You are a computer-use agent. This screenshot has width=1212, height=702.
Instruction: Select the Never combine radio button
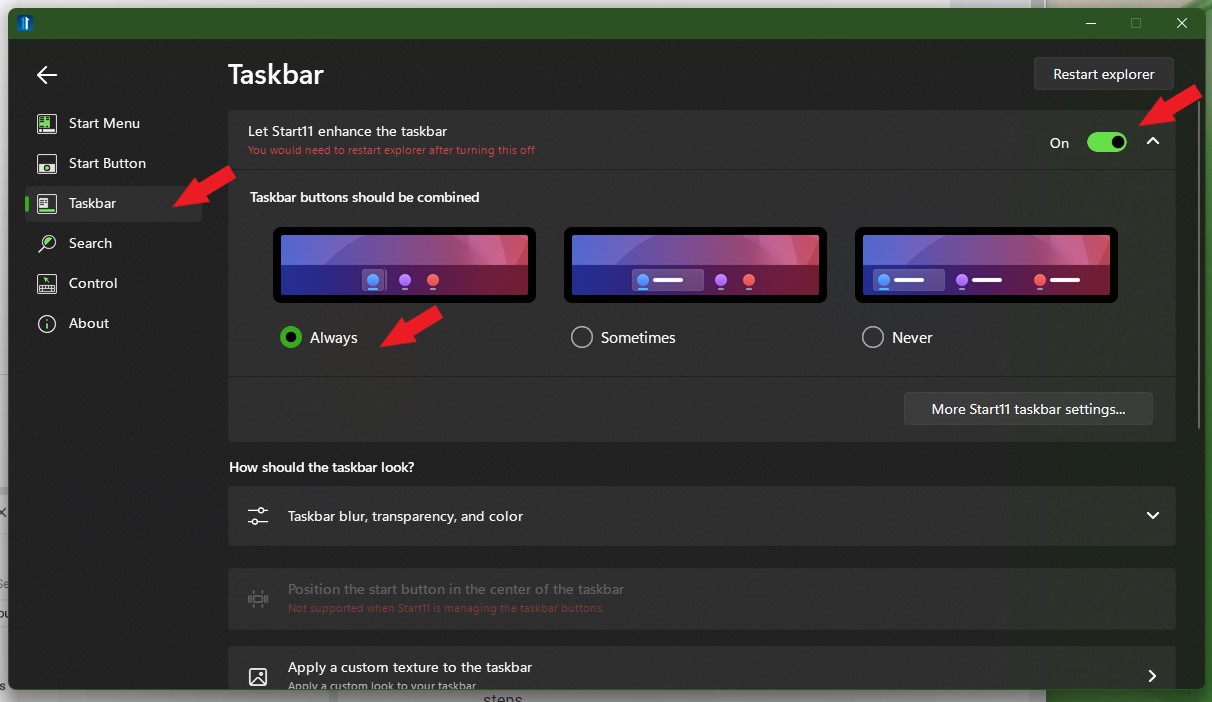(x=873, y=338)
